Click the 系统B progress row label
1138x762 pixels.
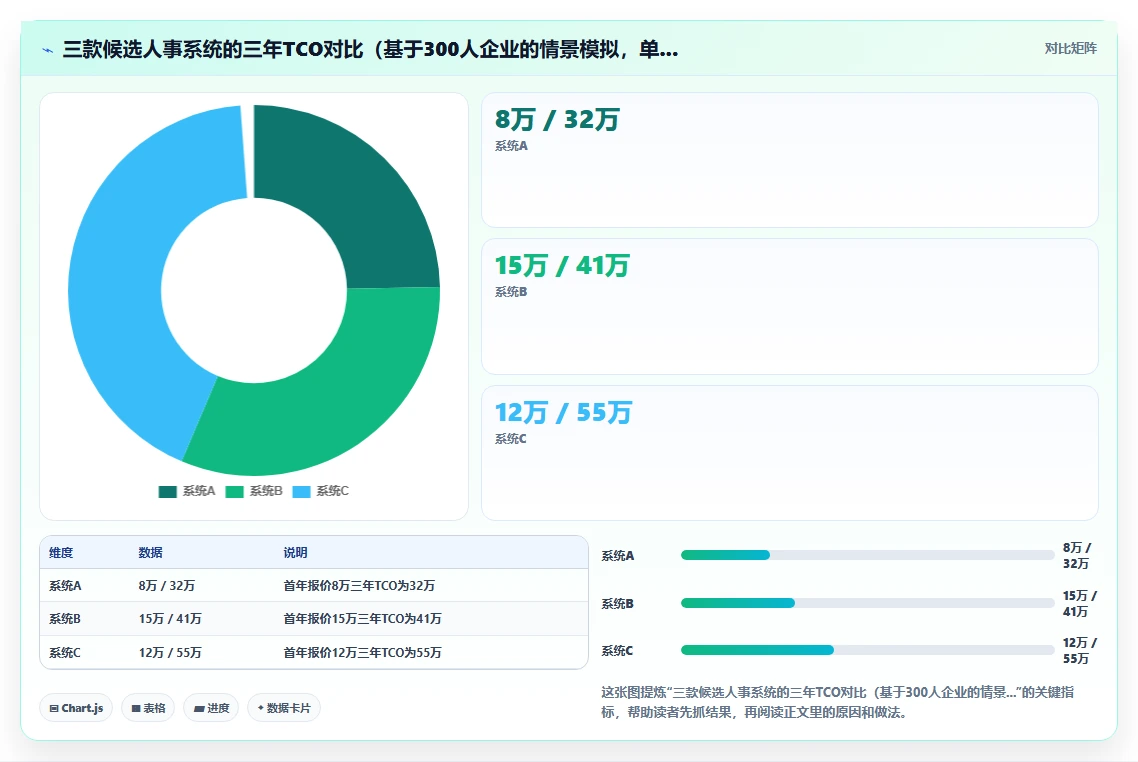618,604
